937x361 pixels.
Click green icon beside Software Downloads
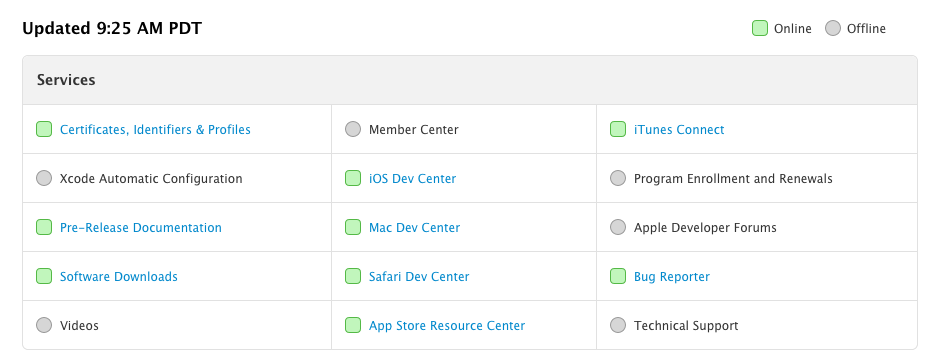coord(44,276)
